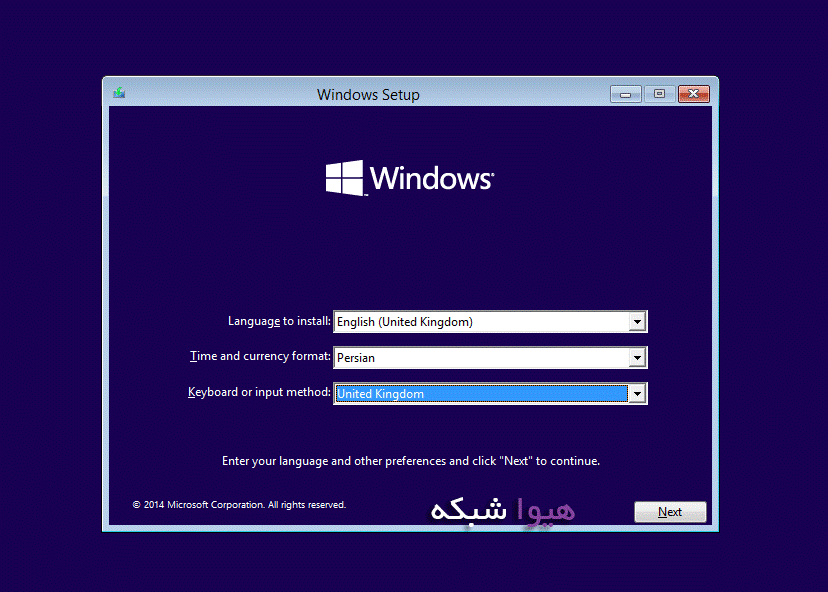This screenshot has width=828, height=592.
Task: Select the English (United Kingdom) language field
Action: pos(490,322)
